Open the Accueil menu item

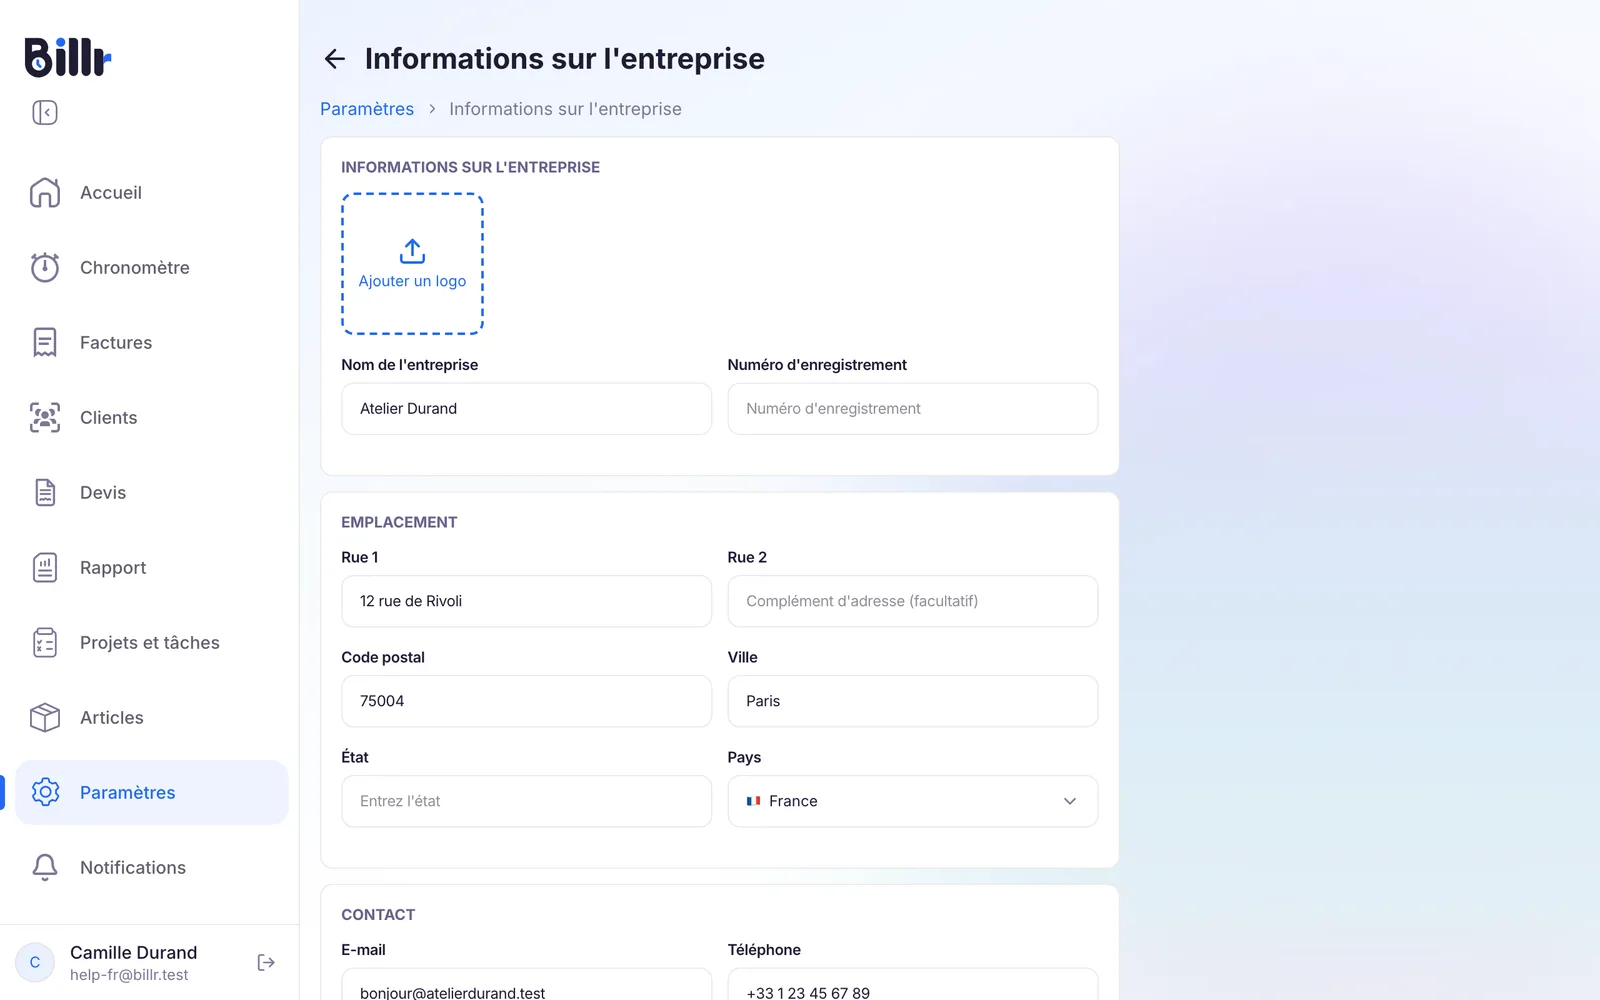point(152,193)
